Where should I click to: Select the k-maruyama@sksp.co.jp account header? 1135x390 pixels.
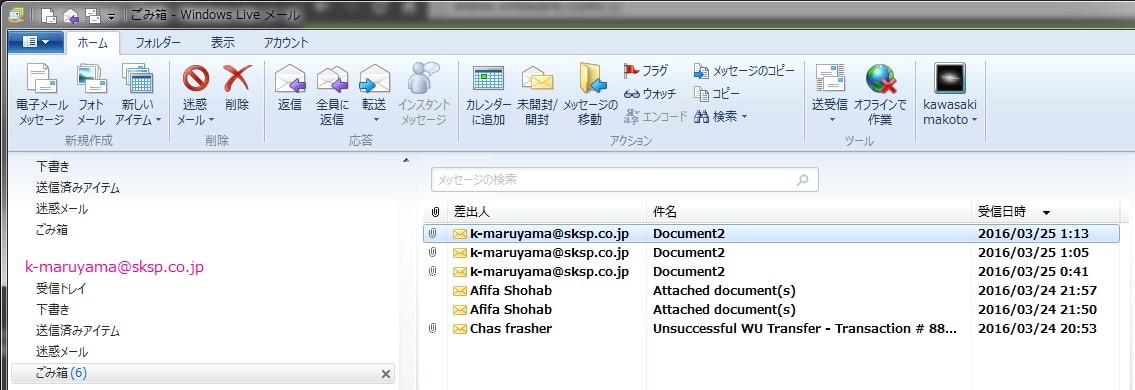tap(114, 267)
